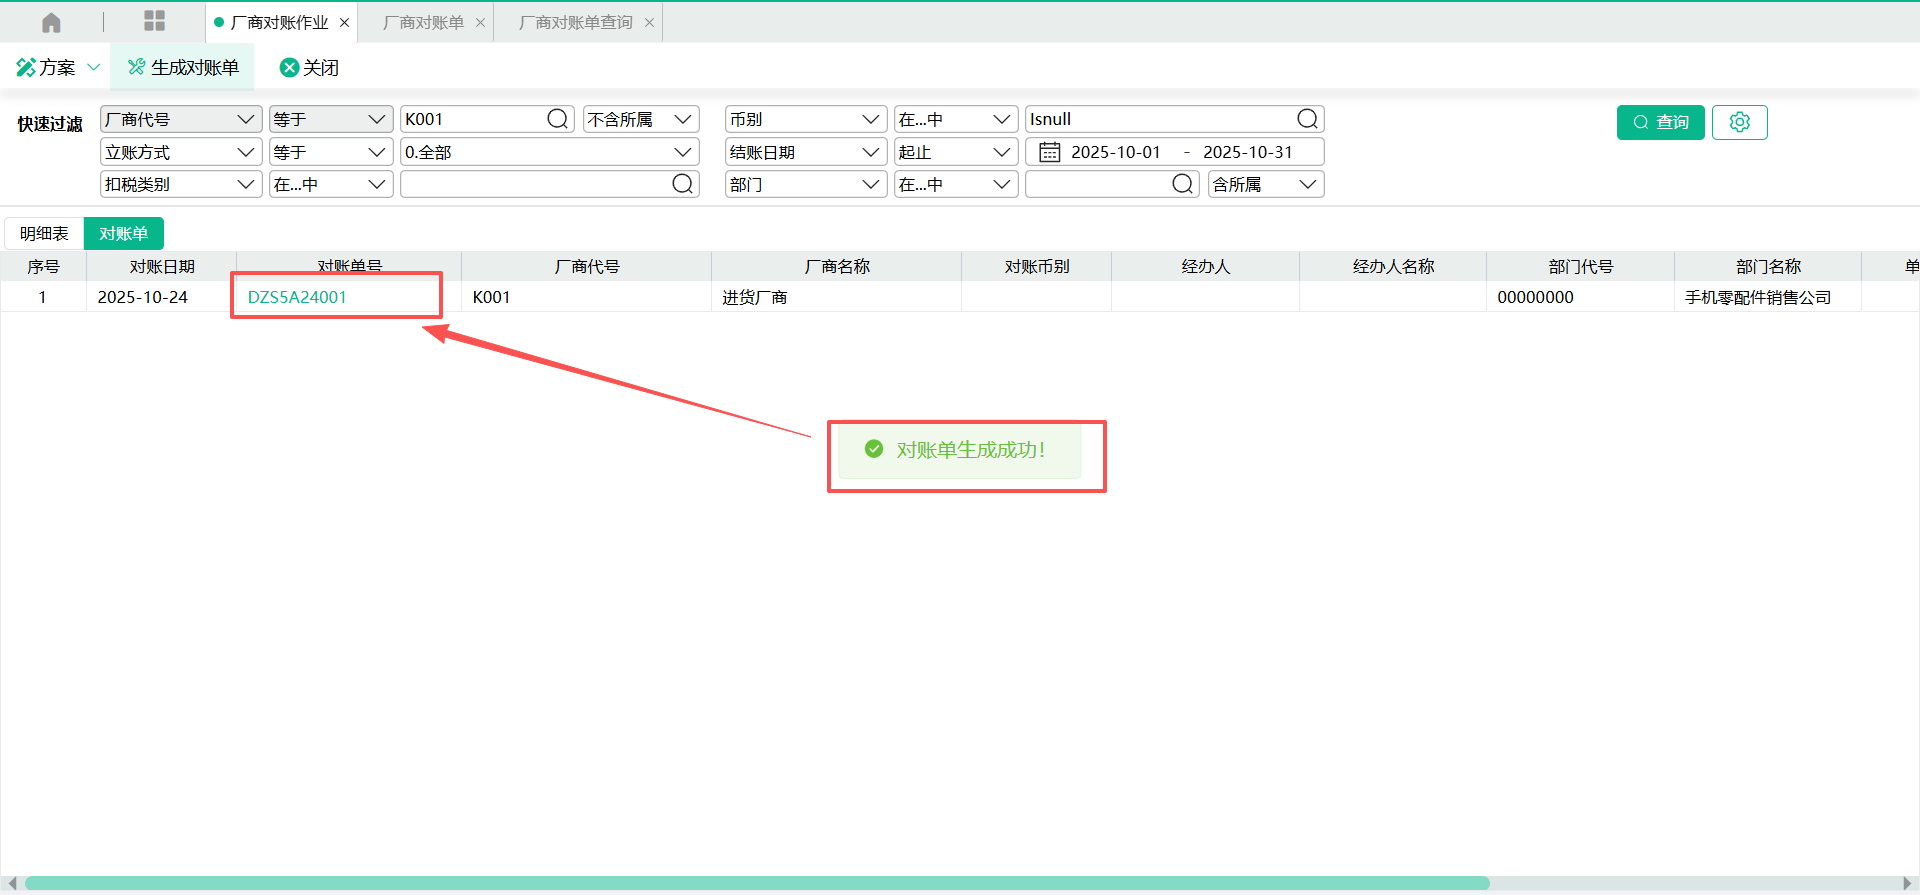Open statement link DZS5A24001
1920x895 pixels.
(x=297, y=297)
